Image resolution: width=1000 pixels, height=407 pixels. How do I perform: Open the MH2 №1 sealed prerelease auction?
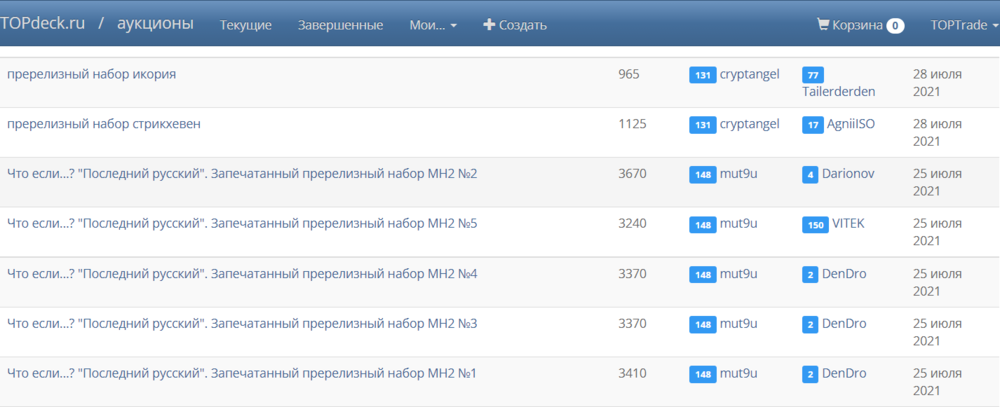tap(242, 374)
